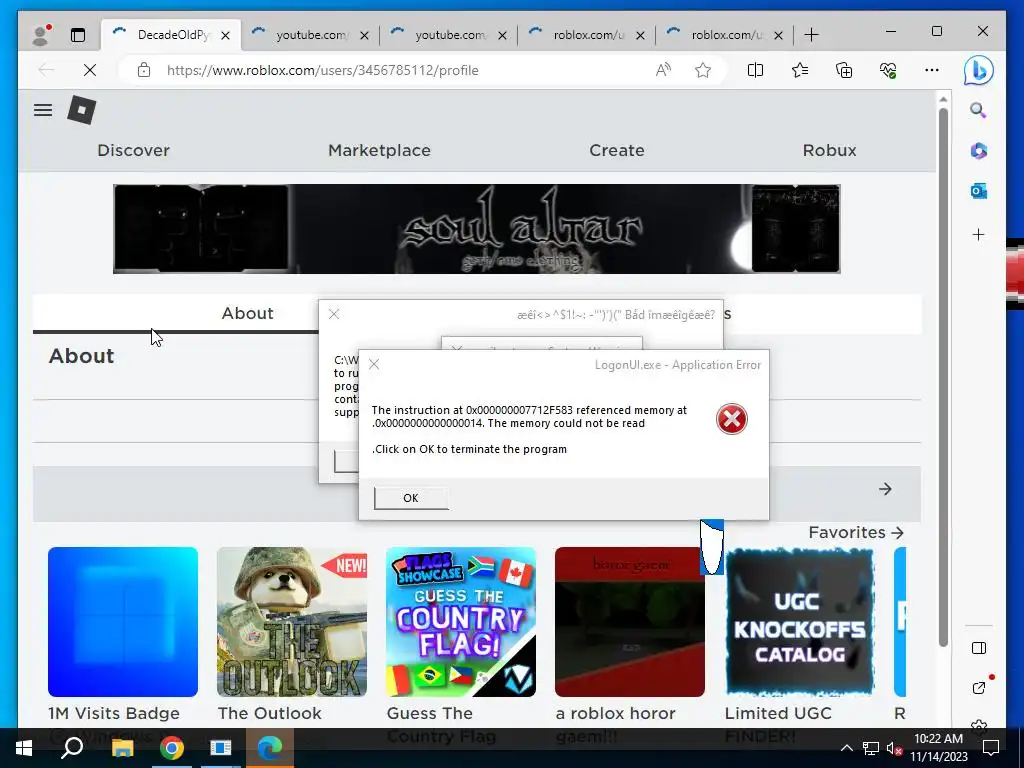Open Marketplace in Roblox navigation
Viewport: 1024px width, 768px height.
(379, 150)
